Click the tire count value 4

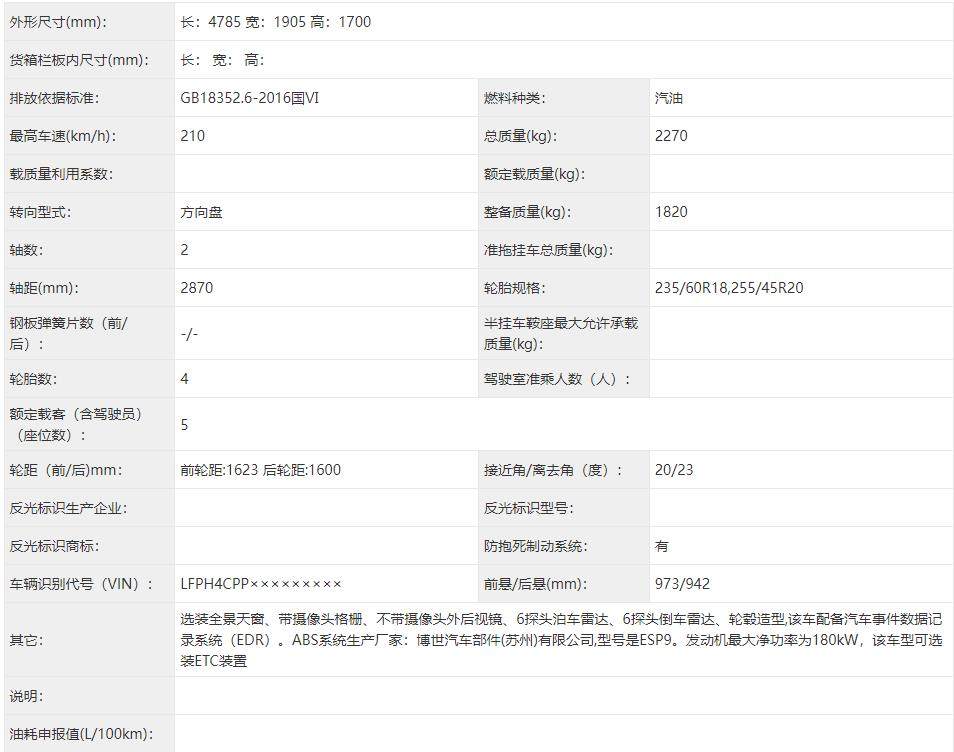(x=185, y=379)
